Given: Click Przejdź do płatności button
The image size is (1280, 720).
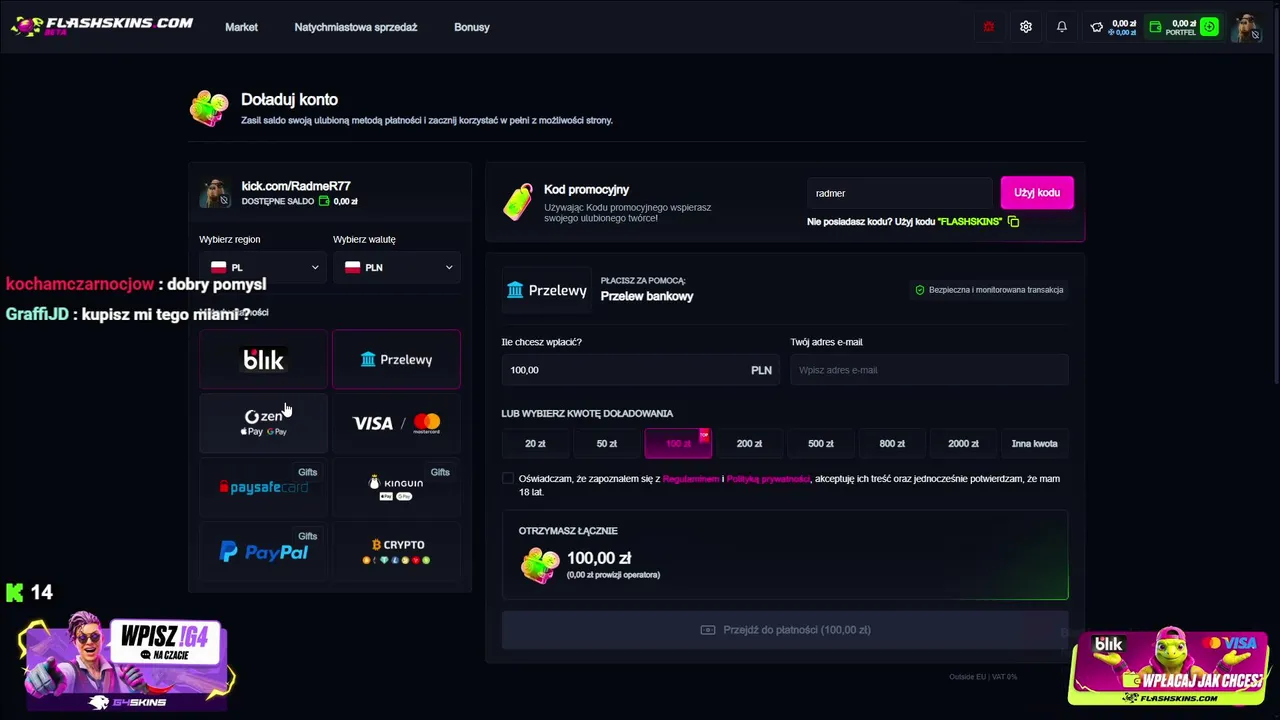Looking at the screenshot, I should 785,630.
